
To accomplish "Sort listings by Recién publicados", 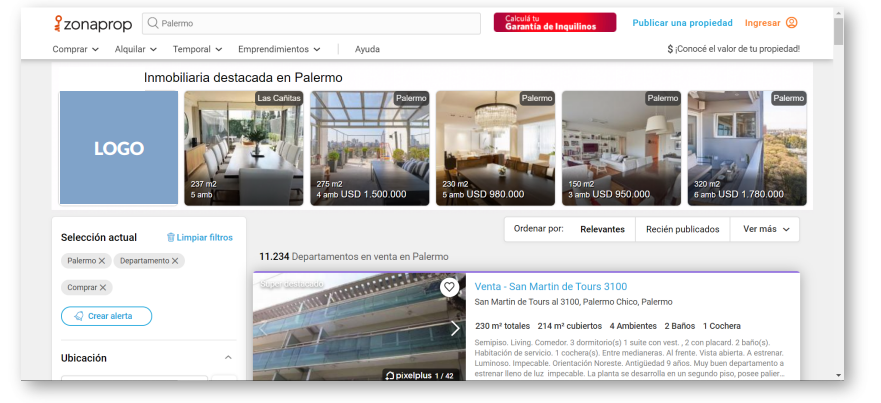I will [683, 229].
